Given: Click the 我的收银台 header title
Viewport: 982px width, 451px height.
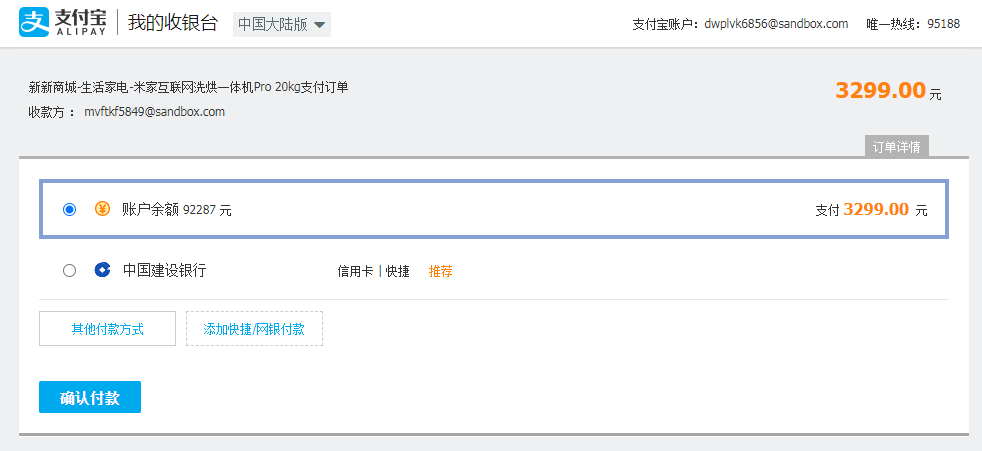Looking at the screenshot, I should pos(173,23).
